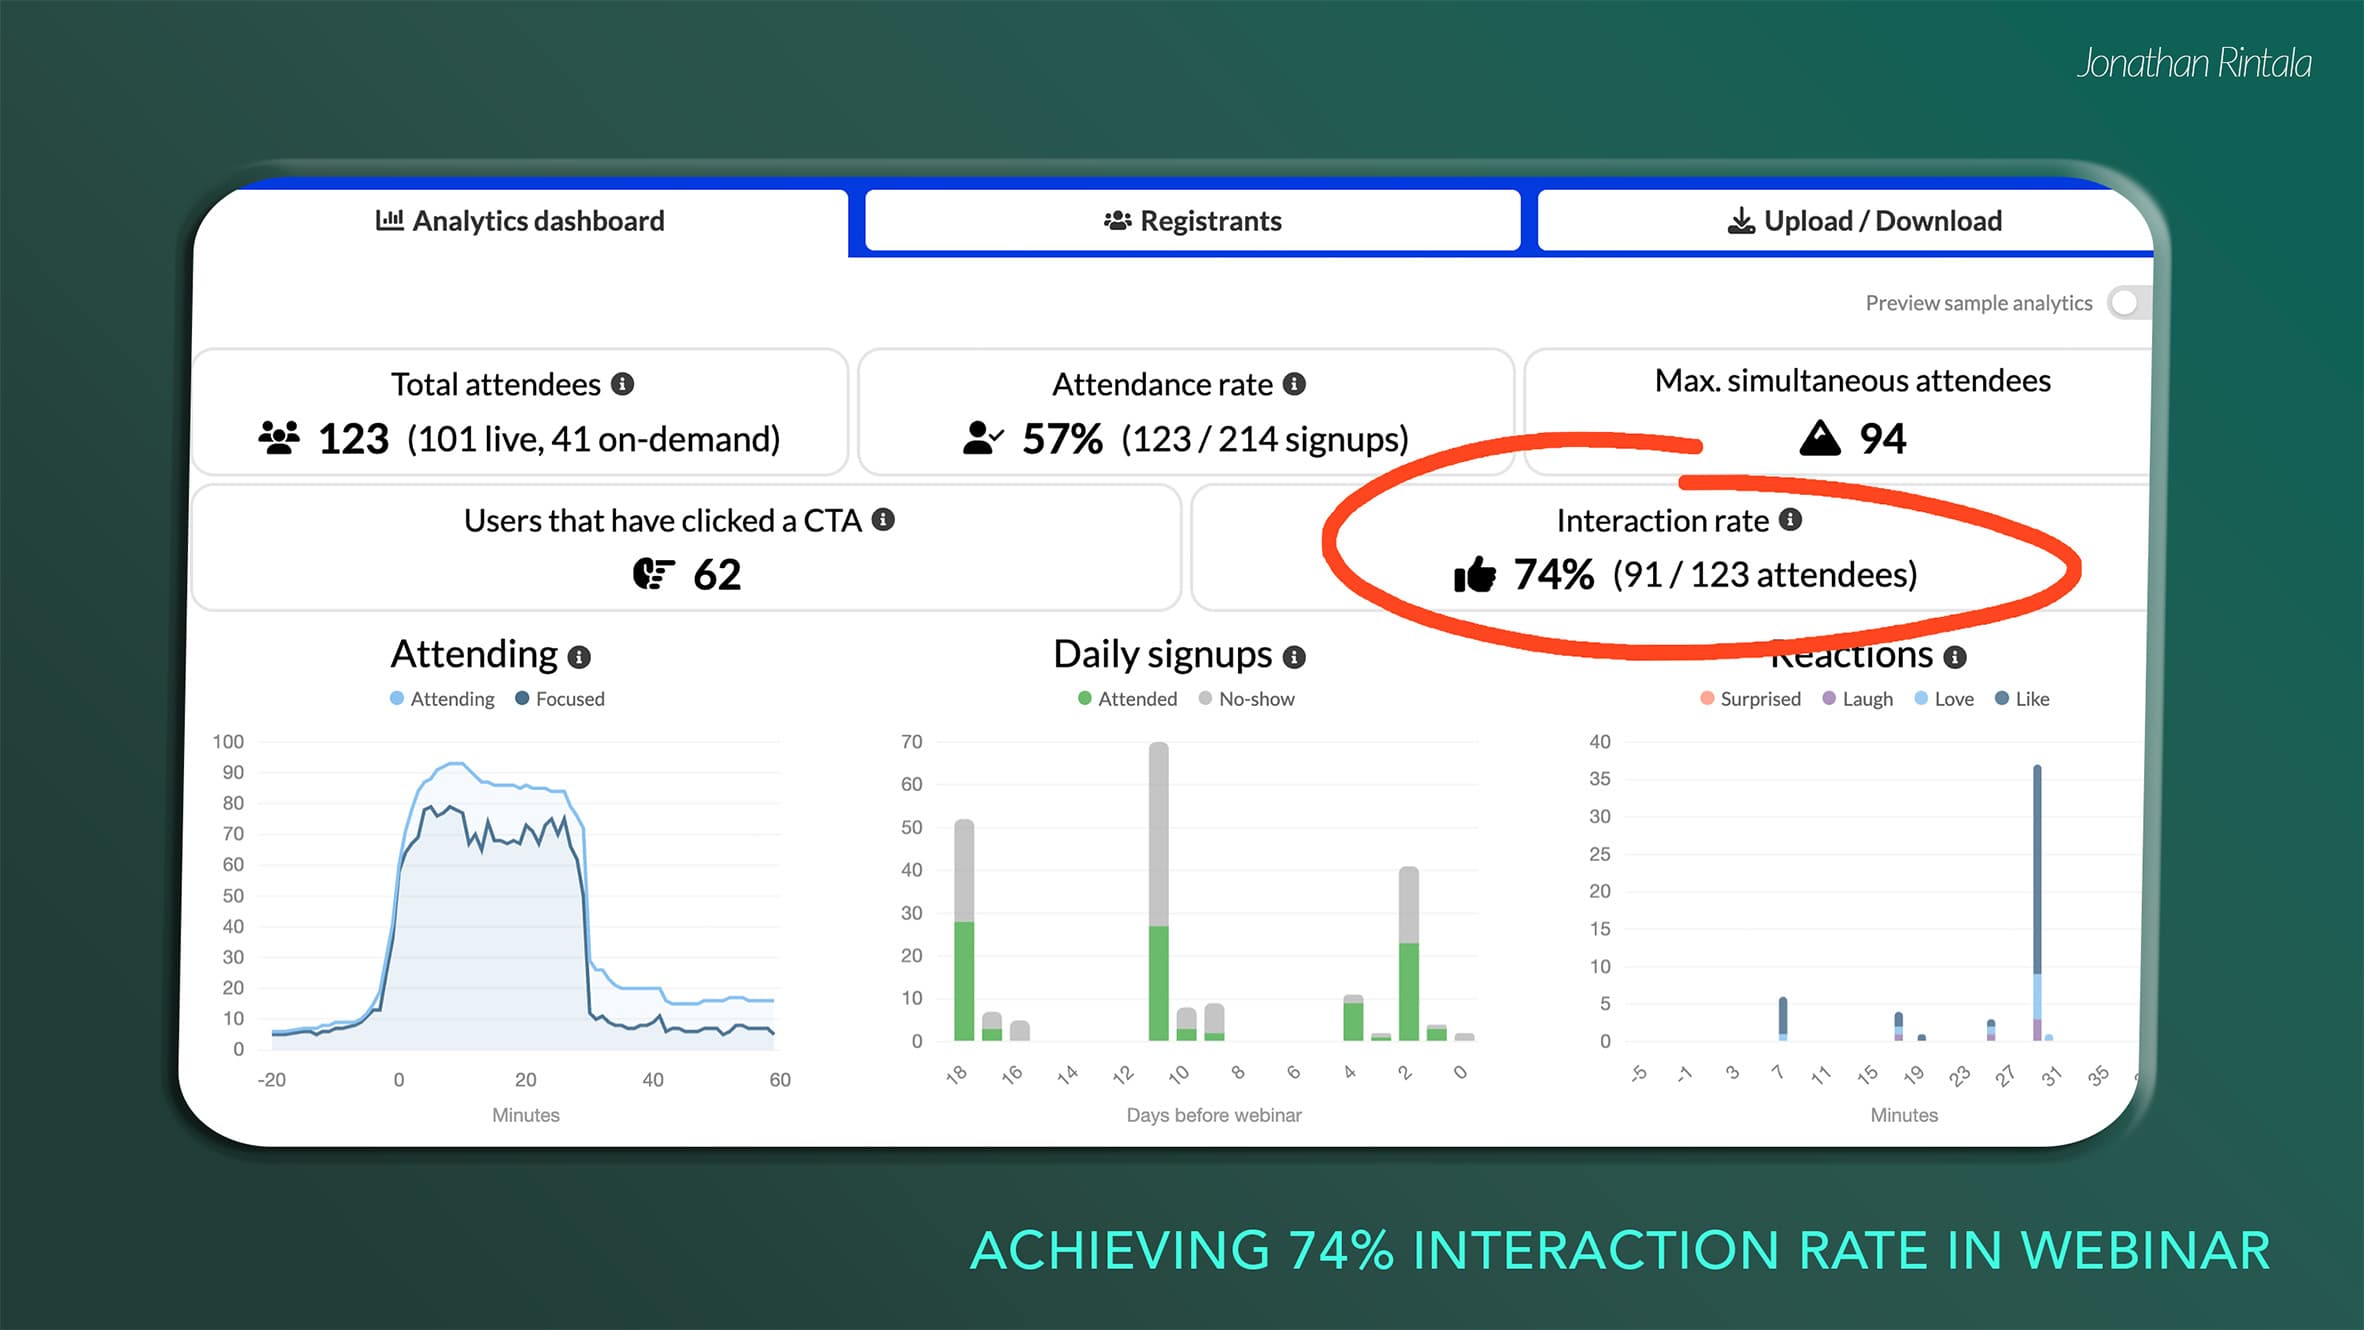Click the users icon in Registrants tab

1117,220
